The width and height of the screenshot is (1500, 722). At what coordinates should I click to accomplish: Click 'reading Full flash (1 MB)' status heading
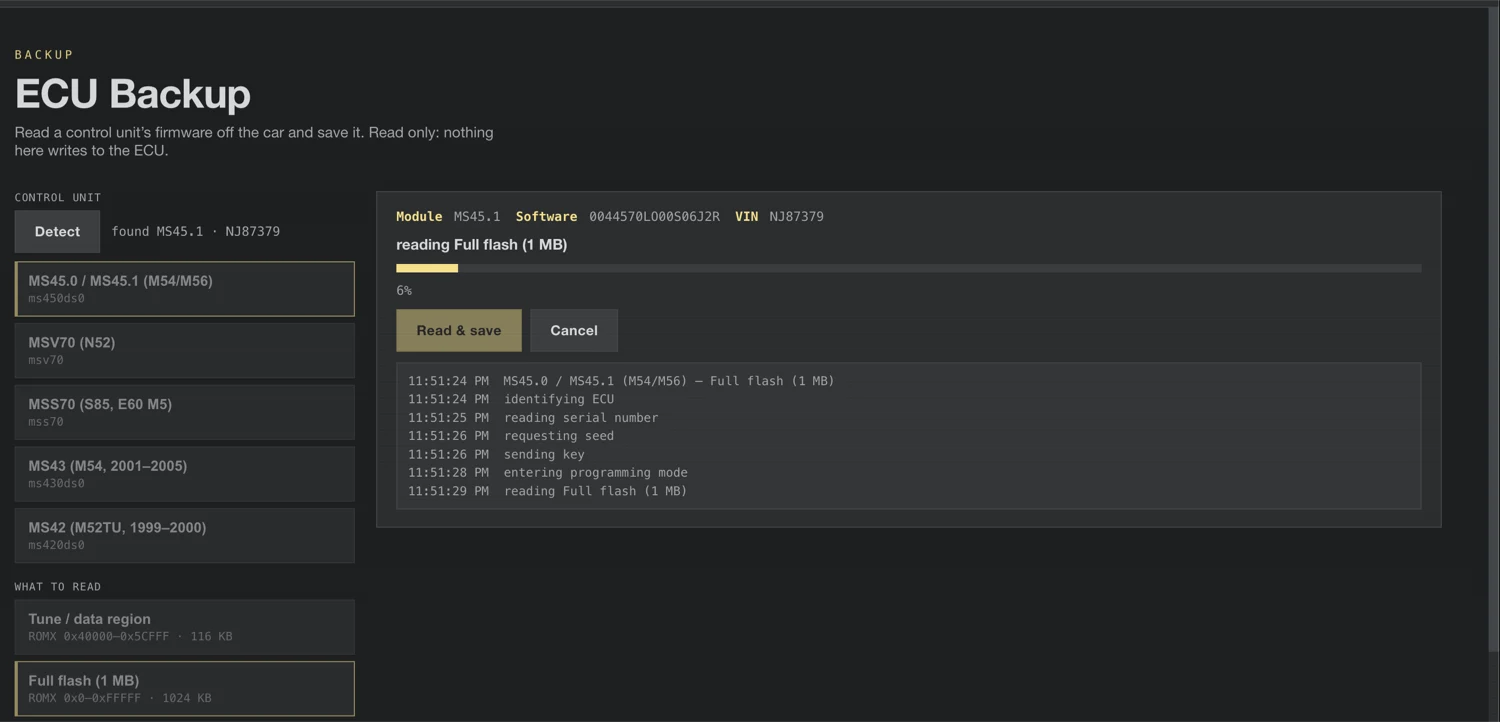click(x=482, y=244)
